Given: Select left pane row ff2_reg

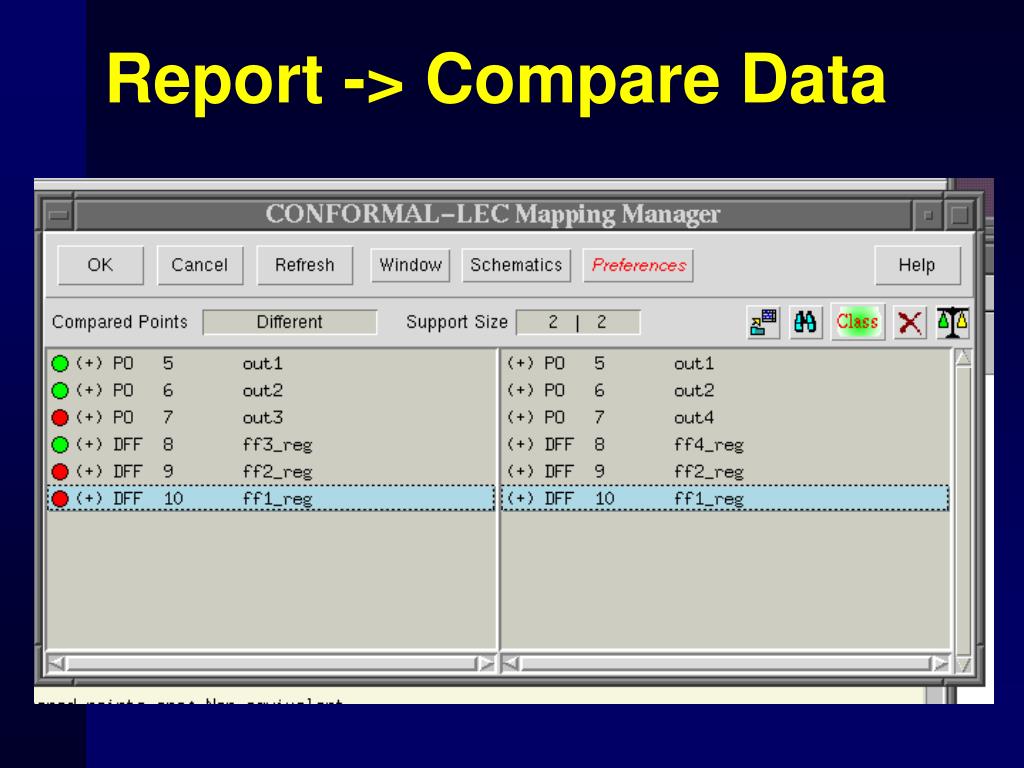Looking at the screenshot, I should pos(272,472).
